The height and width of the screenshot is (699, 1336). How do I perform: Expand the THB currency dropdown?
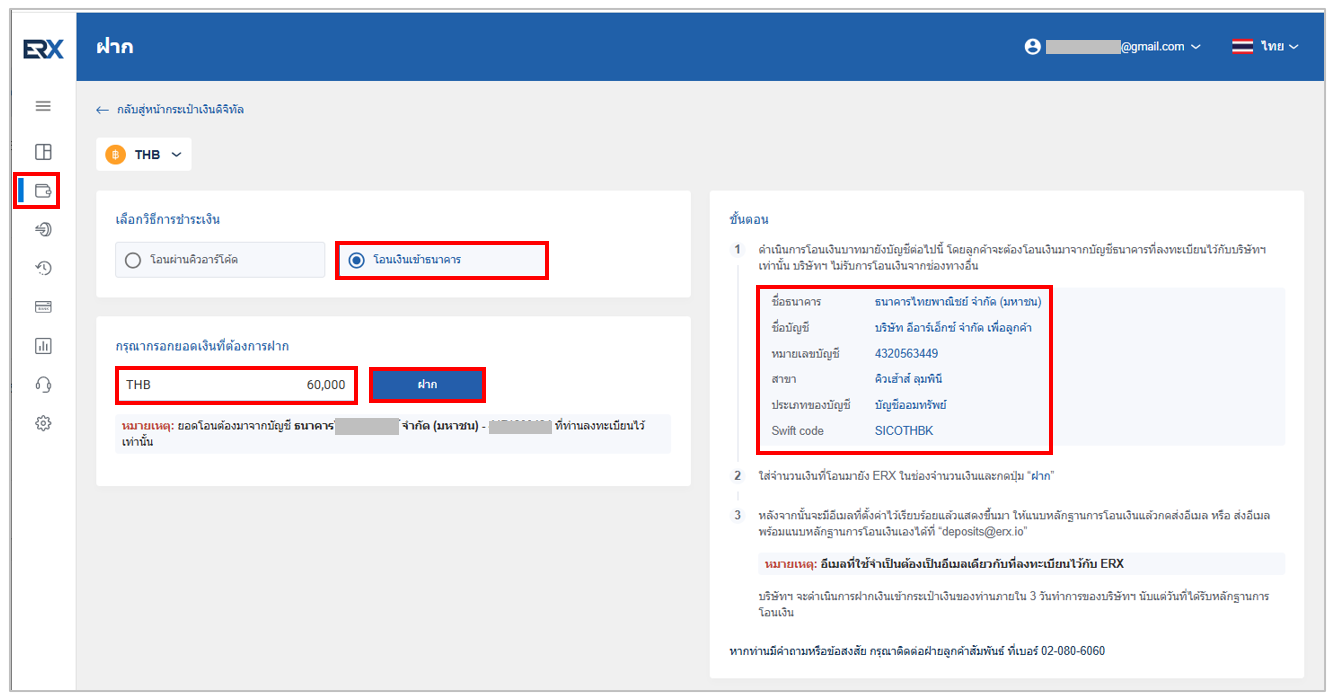pos(144,155)
